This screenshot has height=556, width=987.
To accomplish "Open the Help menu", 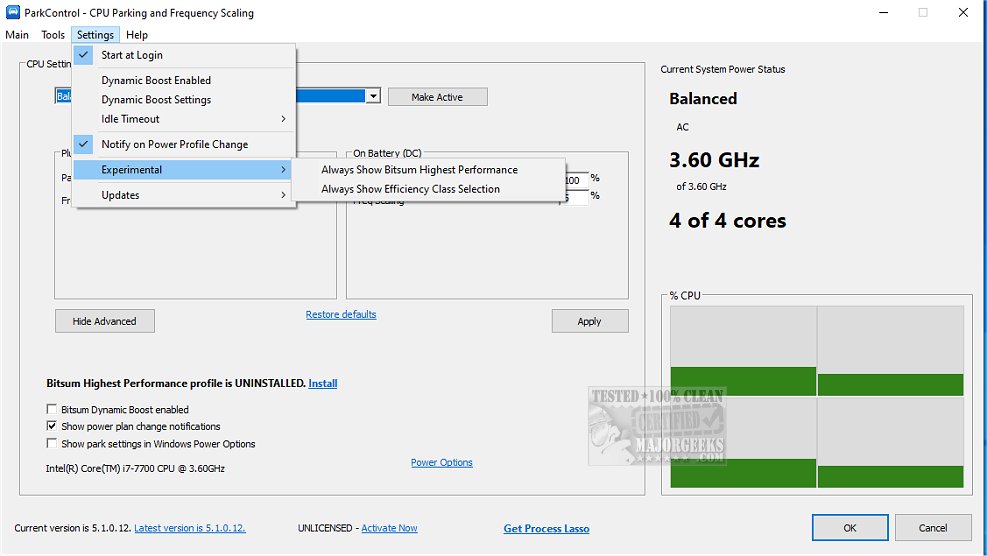I will (137, 35).
